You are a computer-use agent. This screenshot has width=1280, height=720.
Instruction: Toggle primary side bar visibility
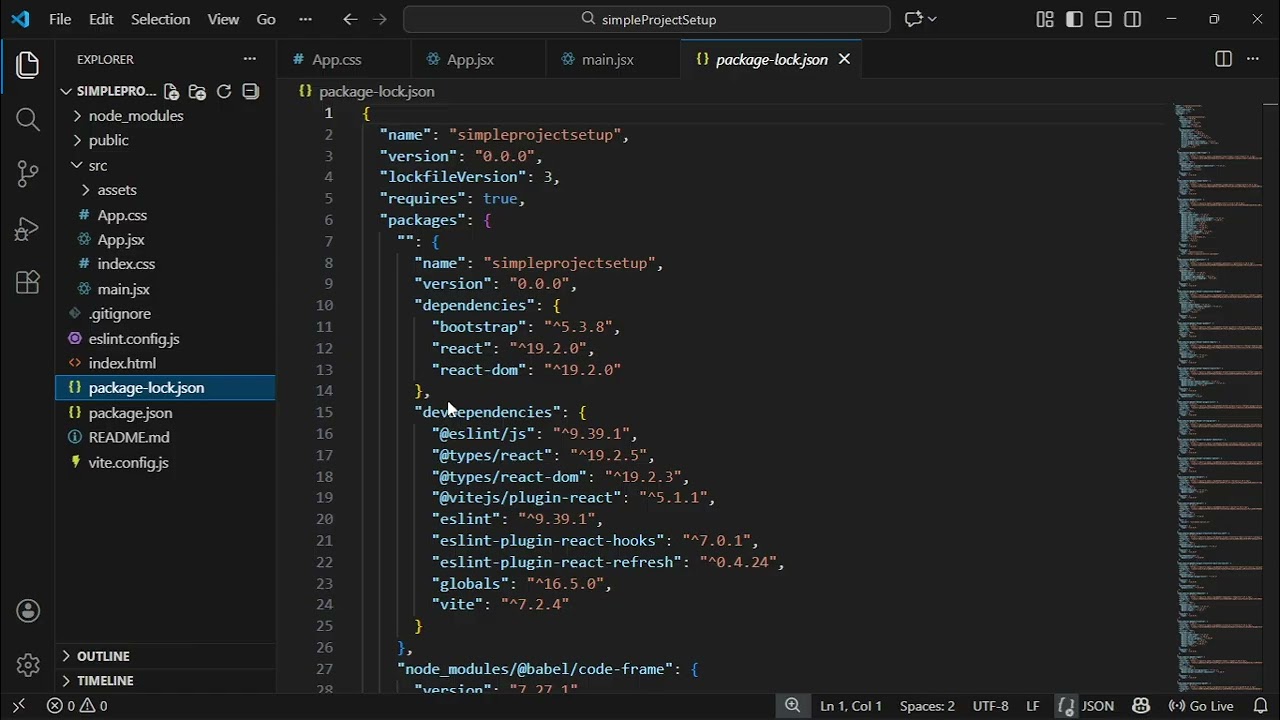click(x=1074, y=19)
